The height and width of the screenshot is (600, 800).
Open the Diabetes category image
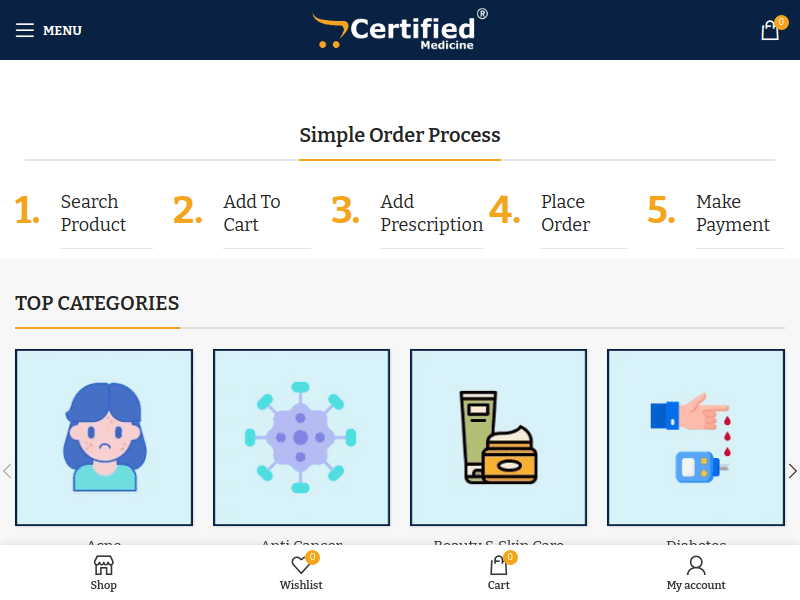(695, 437)
